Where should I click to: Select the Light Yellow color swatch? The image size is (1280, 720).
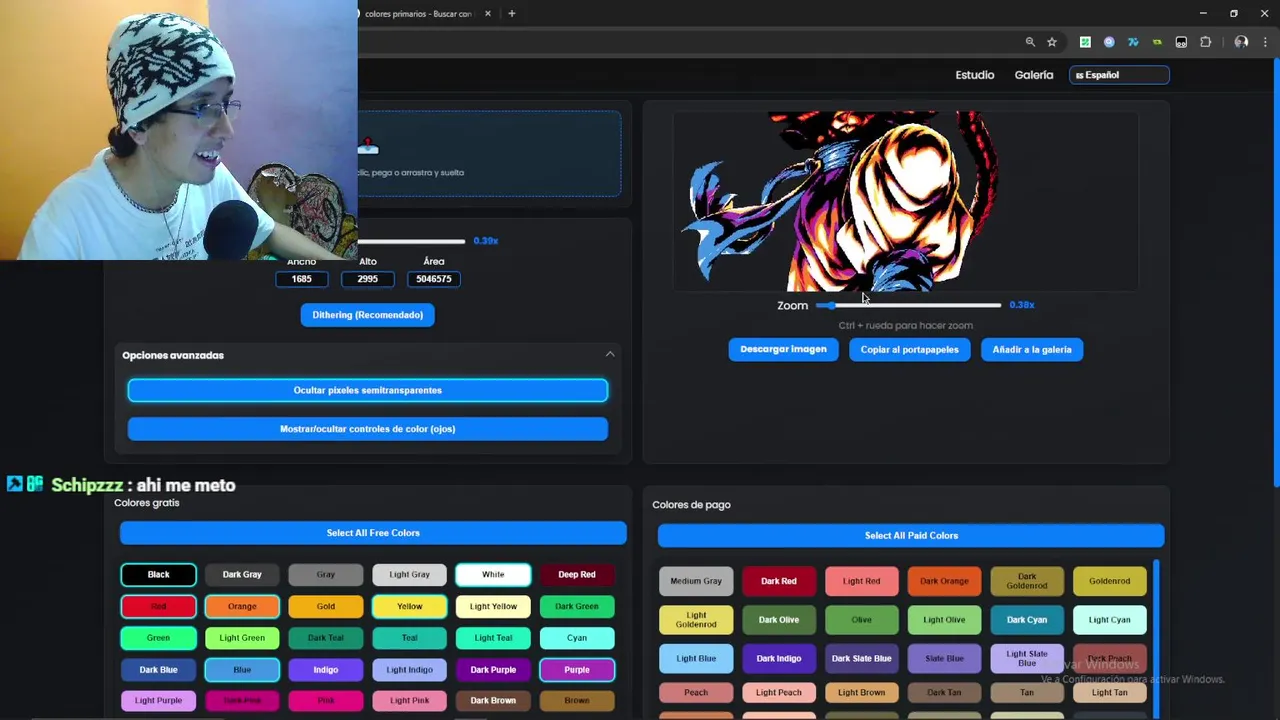coord(493,606)
